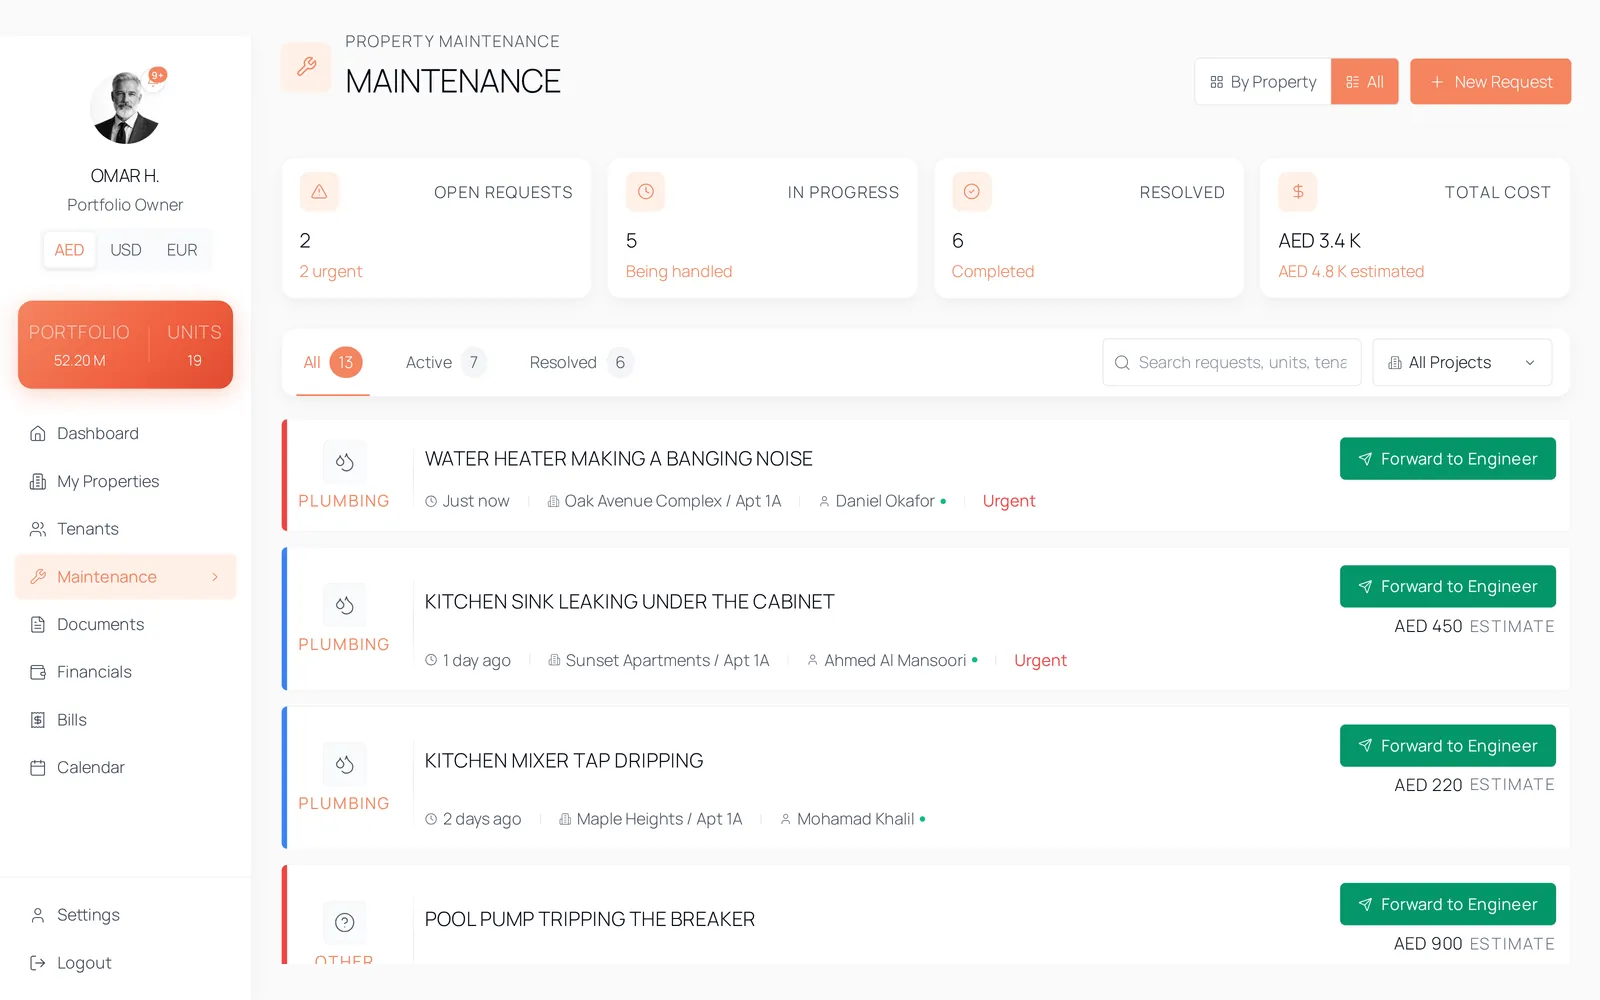Open Dashboard from the sidebar
Screen dimensions: 1600x1000
126,433
